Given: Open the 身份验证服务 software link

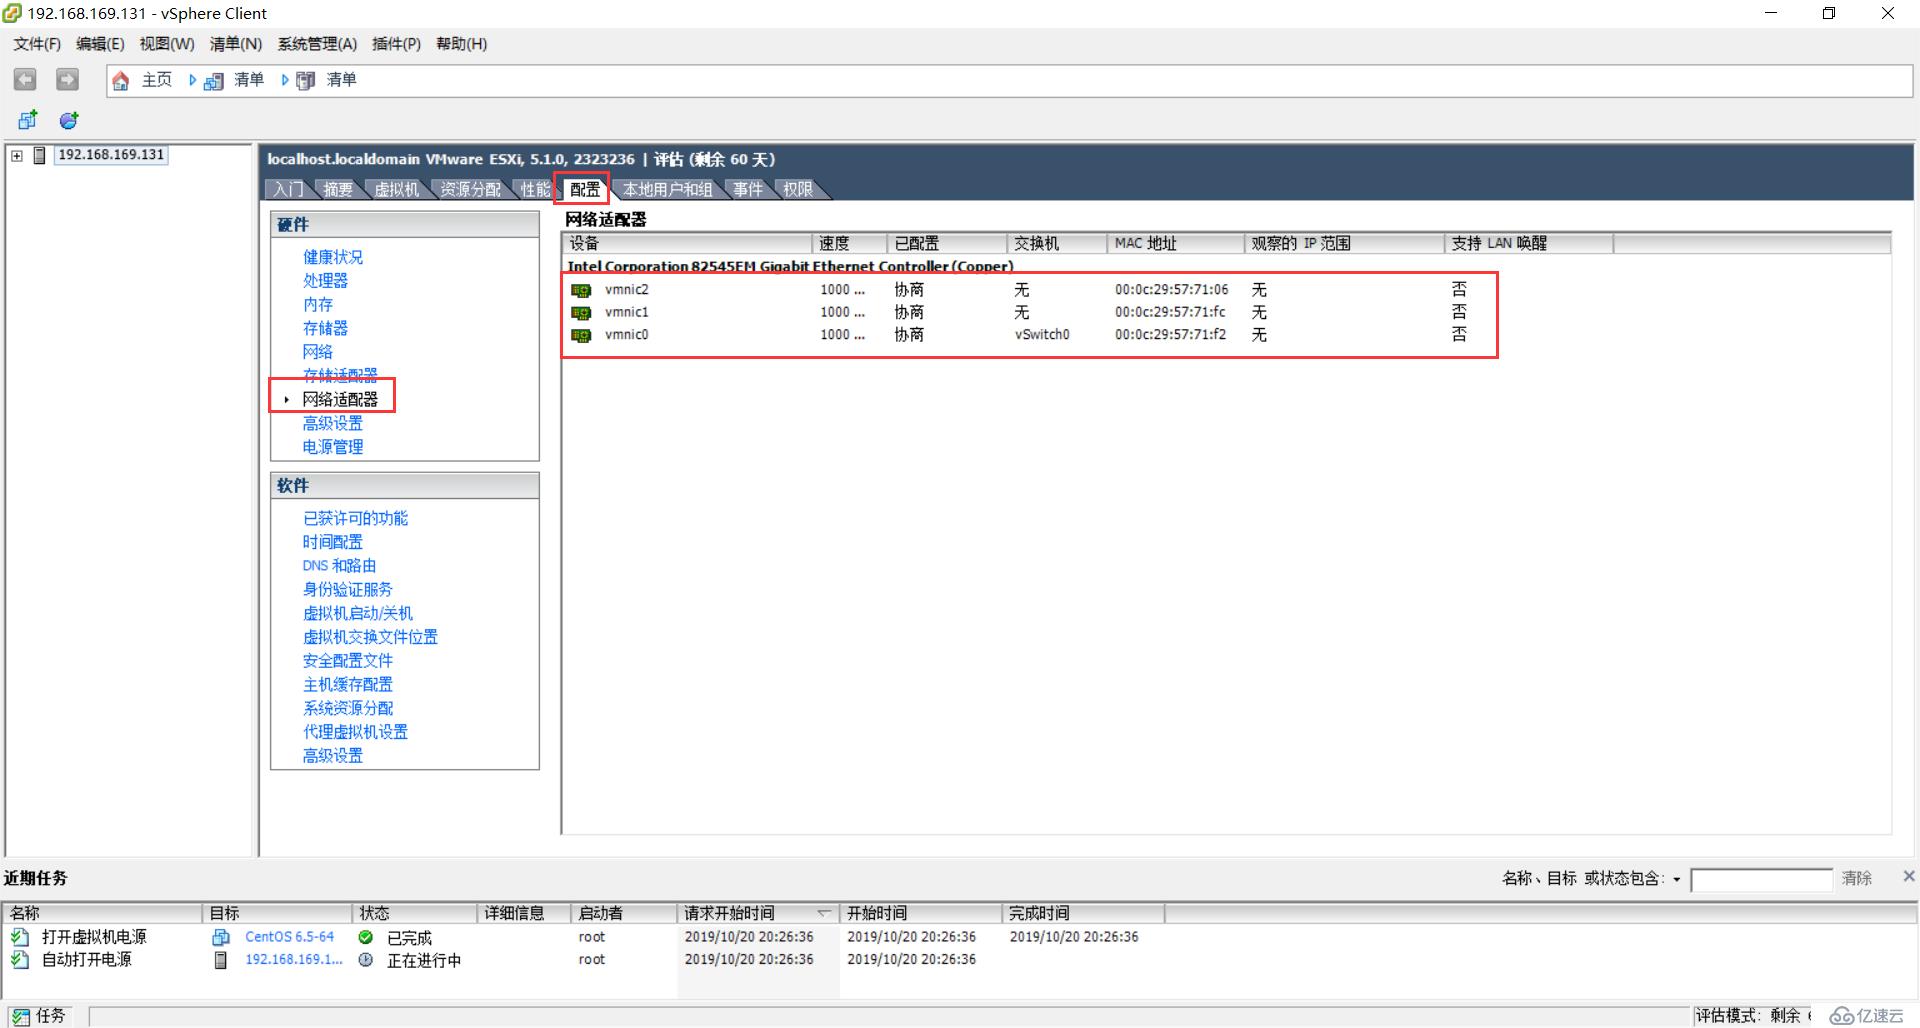Looking at the screenshot, I should coord(348,590).
